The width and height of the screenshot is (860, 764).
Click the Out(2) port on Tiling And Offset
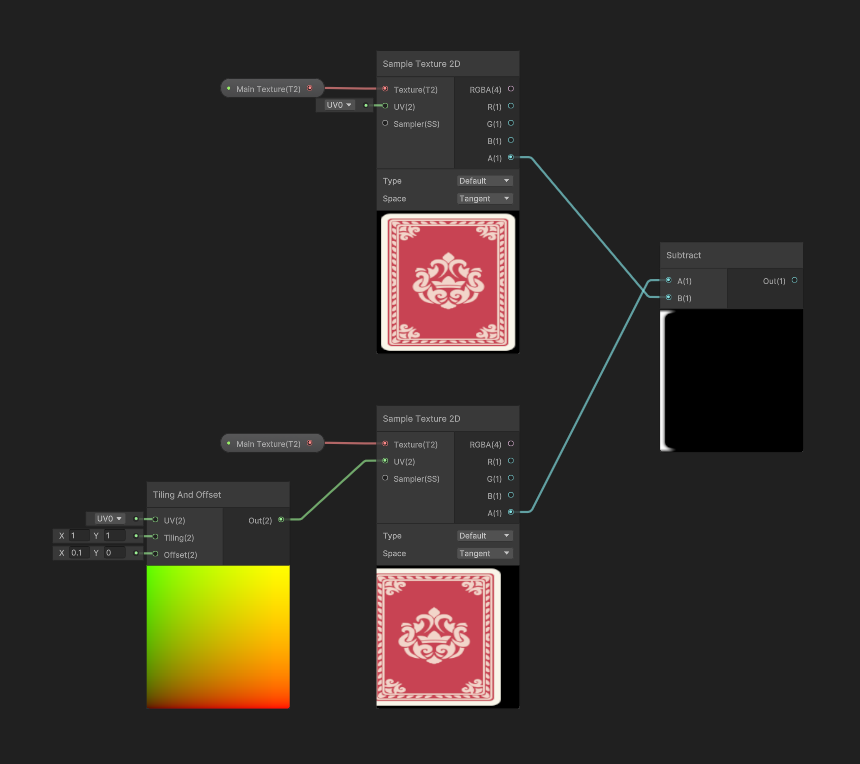281,520
